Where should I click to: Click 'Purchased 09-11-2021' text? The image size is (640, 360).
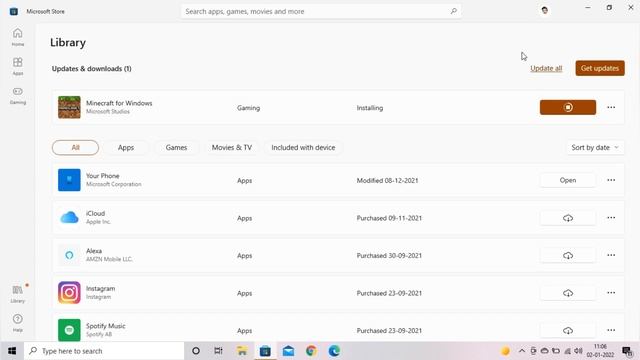389,218
